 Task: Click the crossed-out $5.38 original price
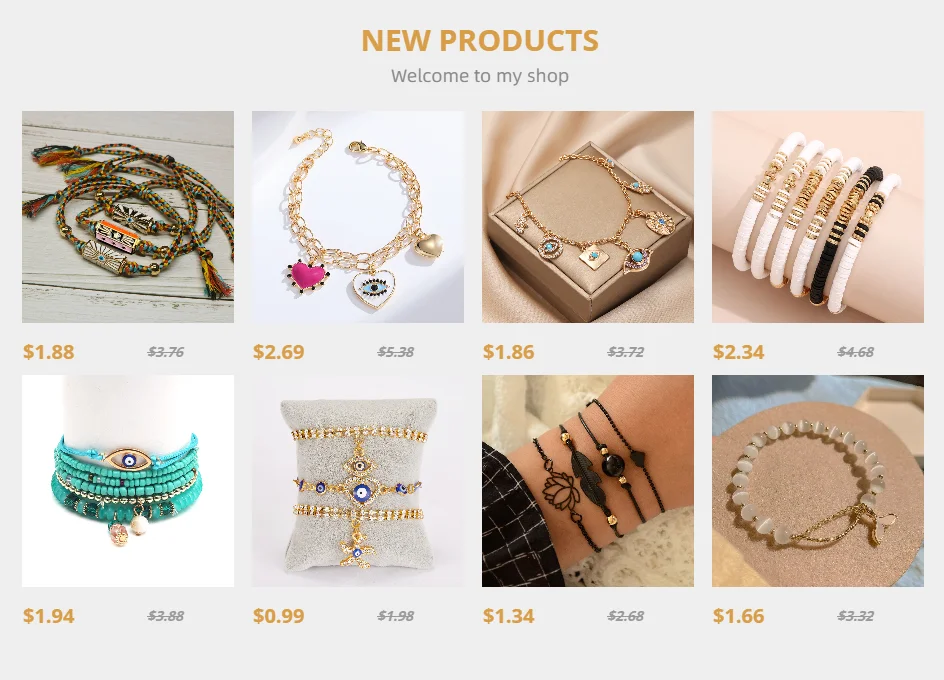coord(396,352)
